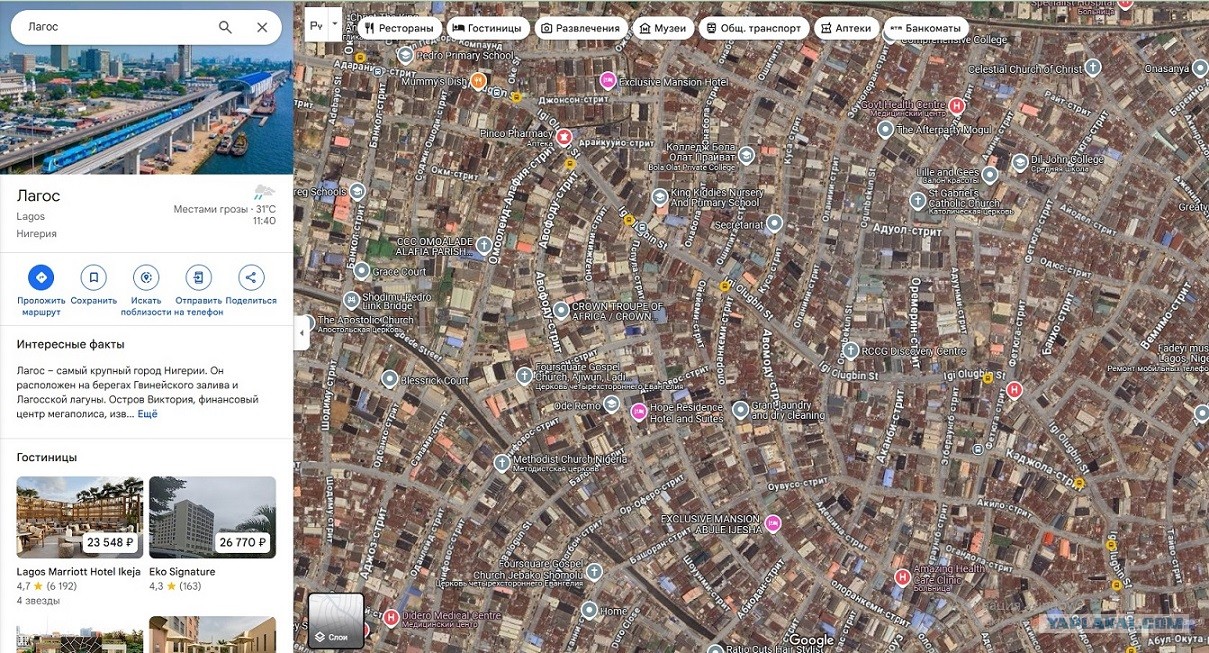Click the Местами грозы weather text
This screenshot has width=1209, height=653.
pyautogui.click(x=211, y=209)
